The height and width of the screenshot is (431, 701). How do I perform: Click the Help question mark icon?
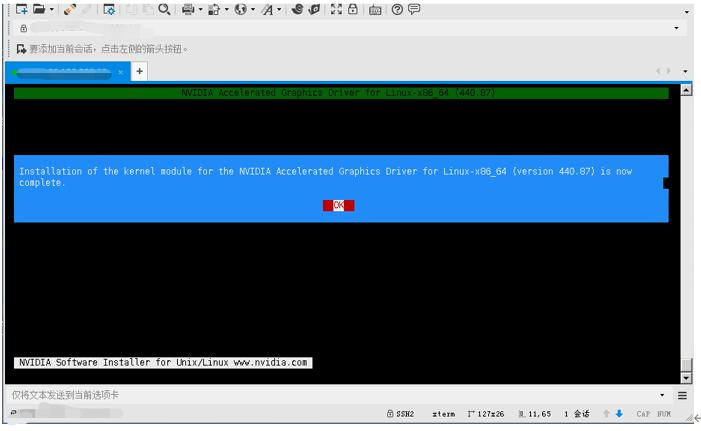click(x=396, y=9)
